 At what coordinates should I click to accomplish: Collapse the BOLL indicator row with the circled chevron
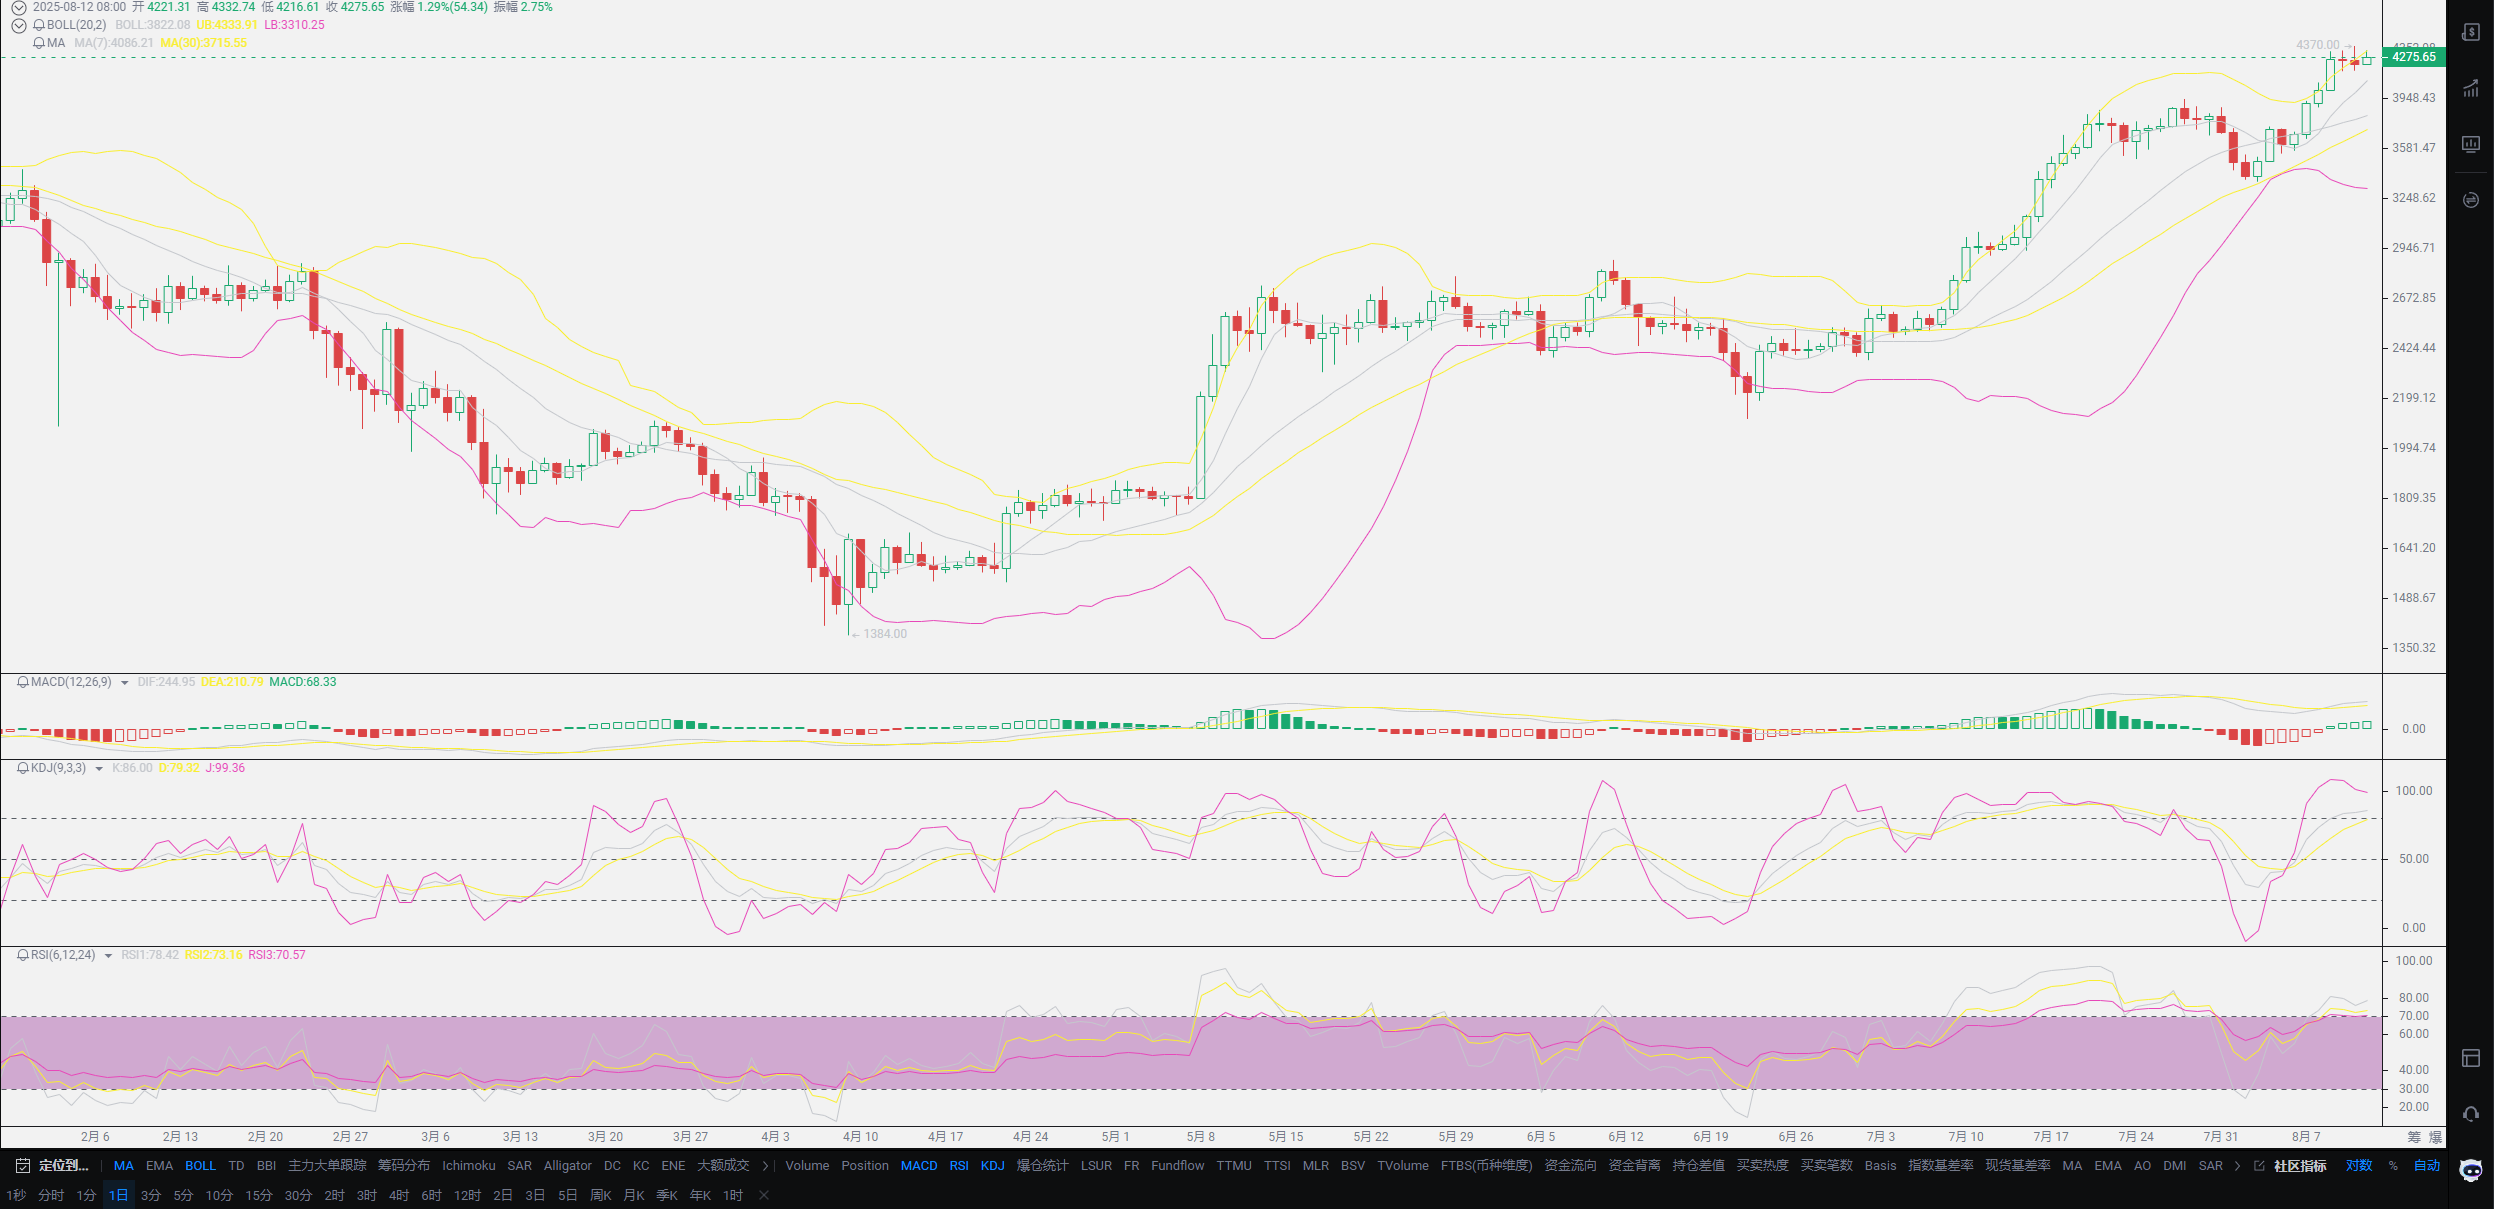pos(18,25)
